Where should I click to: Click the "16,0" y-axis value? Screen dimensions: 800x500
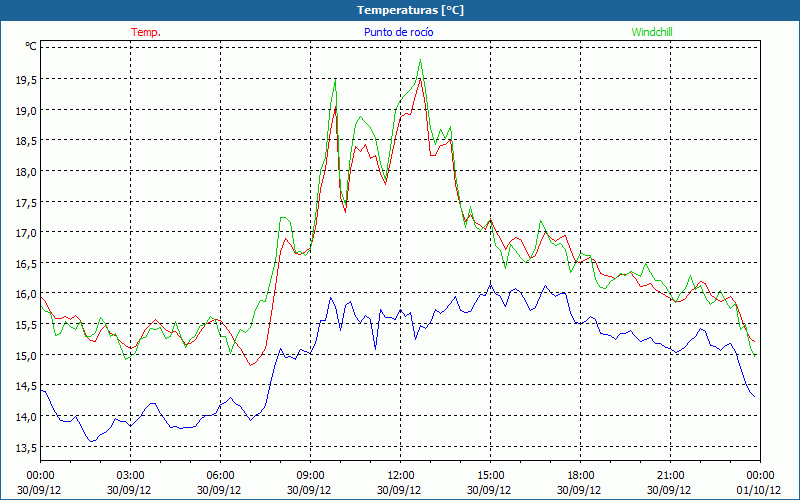26,294
